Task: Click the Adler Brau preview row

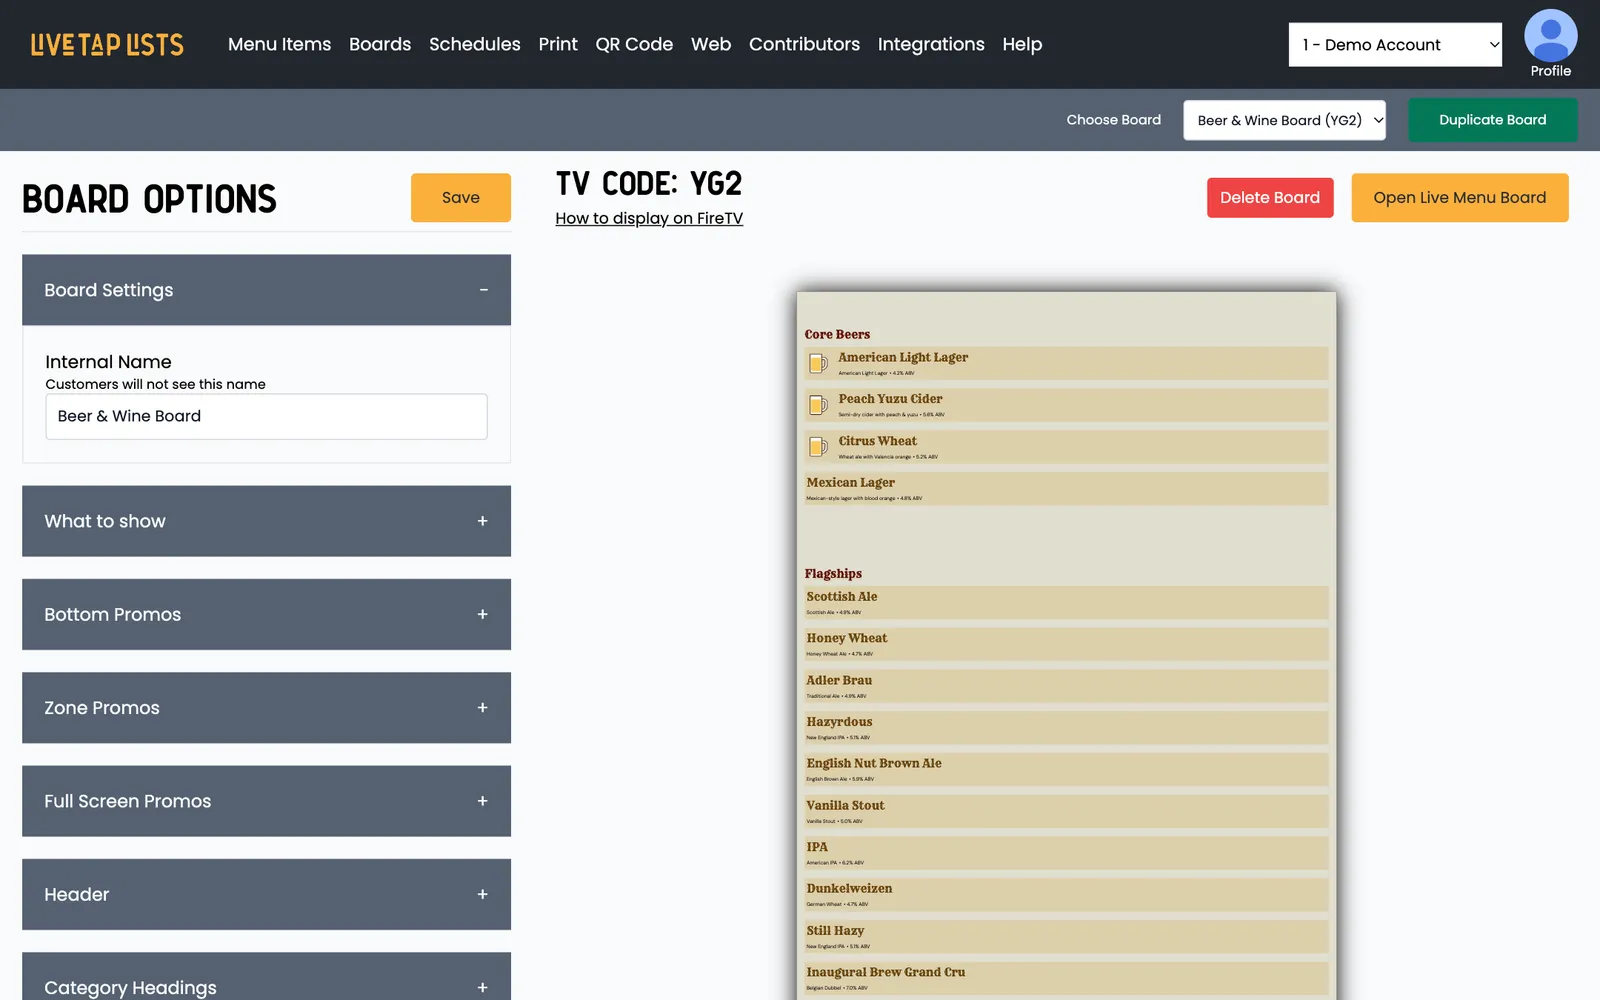Action: tap(1066, 686)
